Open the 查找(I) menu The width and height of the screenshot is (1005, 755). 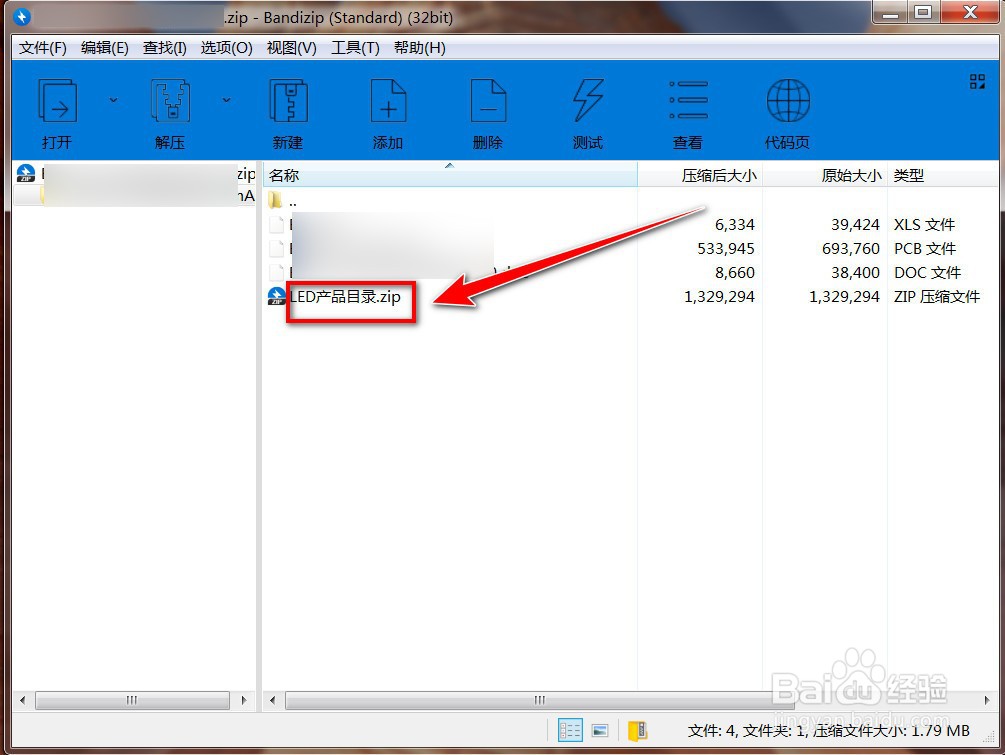click(x=164, y=48)
